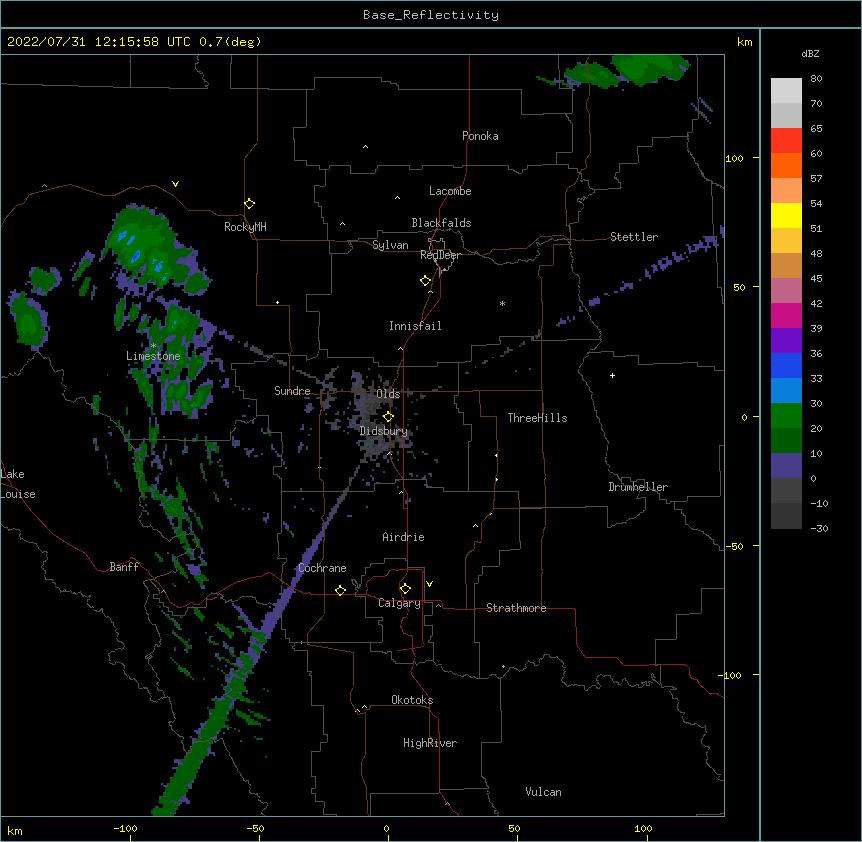Click the Lacombe city label
Viewport: 862px width, 842px height.
point(450,191)
